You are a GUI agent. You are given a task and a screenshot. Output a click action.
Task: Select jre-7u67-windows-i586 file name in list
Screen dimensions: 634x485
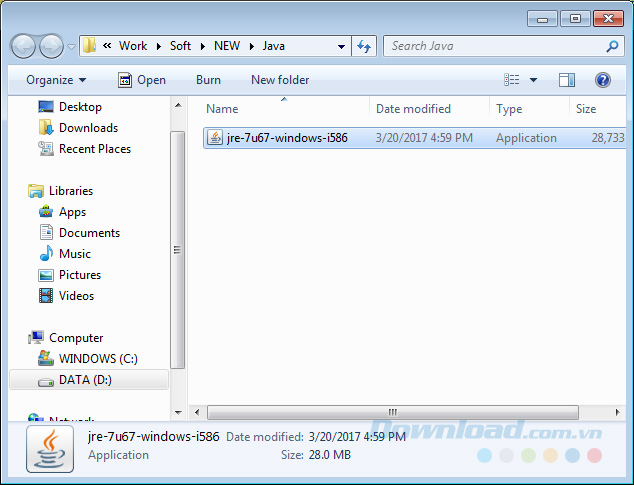287,138
